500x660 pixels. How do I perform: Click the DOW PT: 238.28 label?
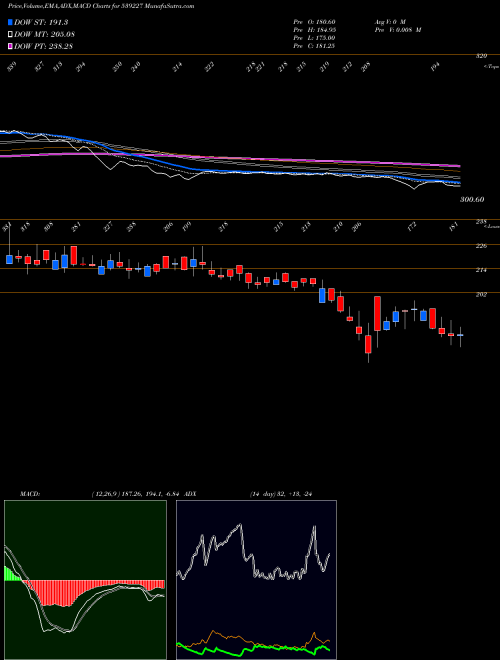44,46
